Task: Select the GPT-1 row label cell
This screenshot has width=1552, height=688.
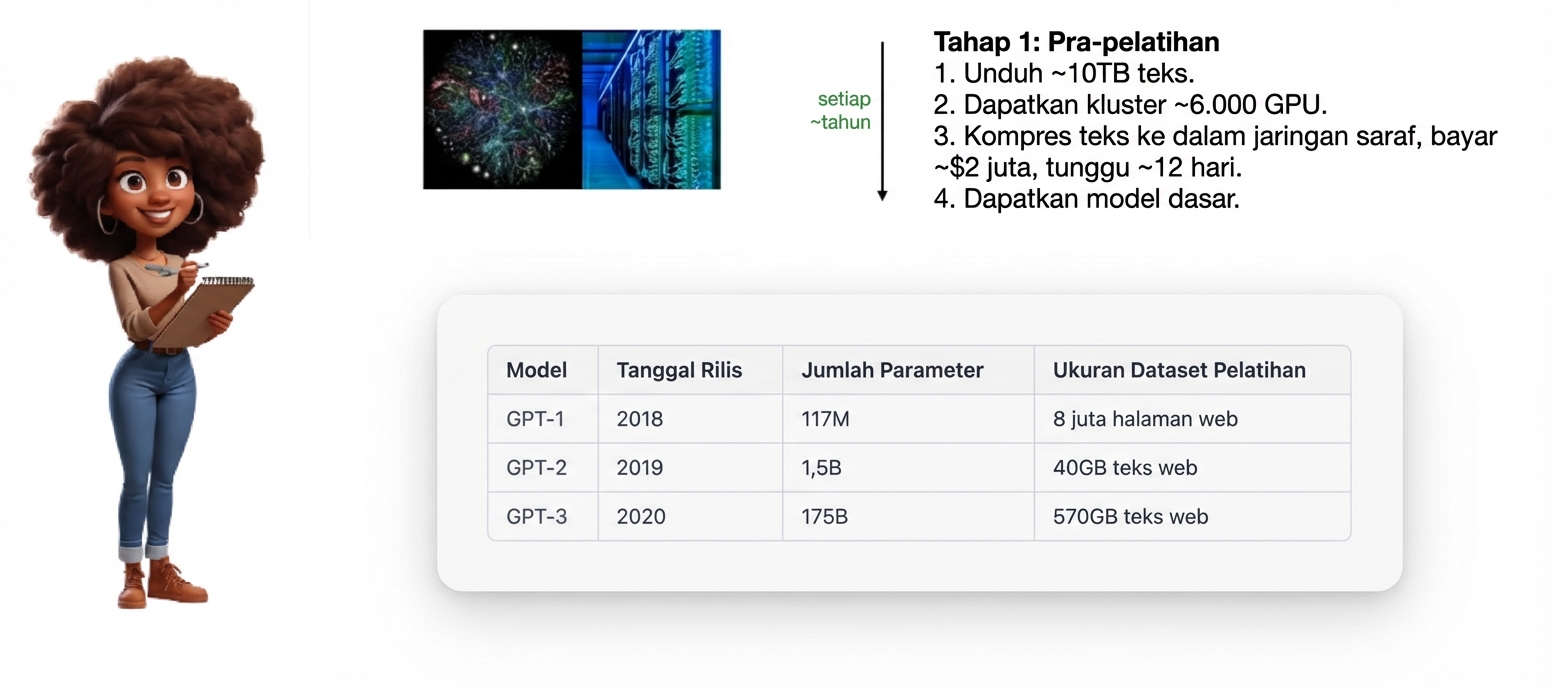Action: [x=536, y=419]
